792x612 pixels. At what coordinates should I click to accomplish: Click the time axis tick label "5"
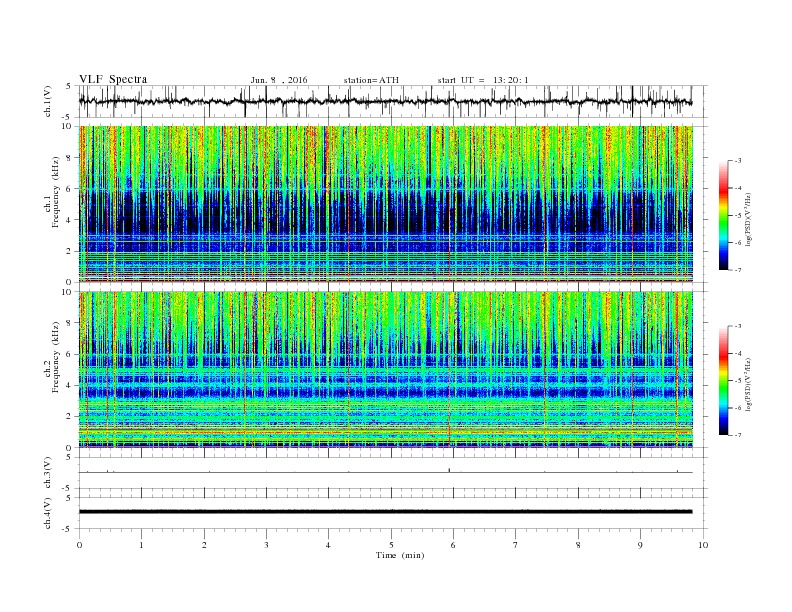(x=391, y=545)
